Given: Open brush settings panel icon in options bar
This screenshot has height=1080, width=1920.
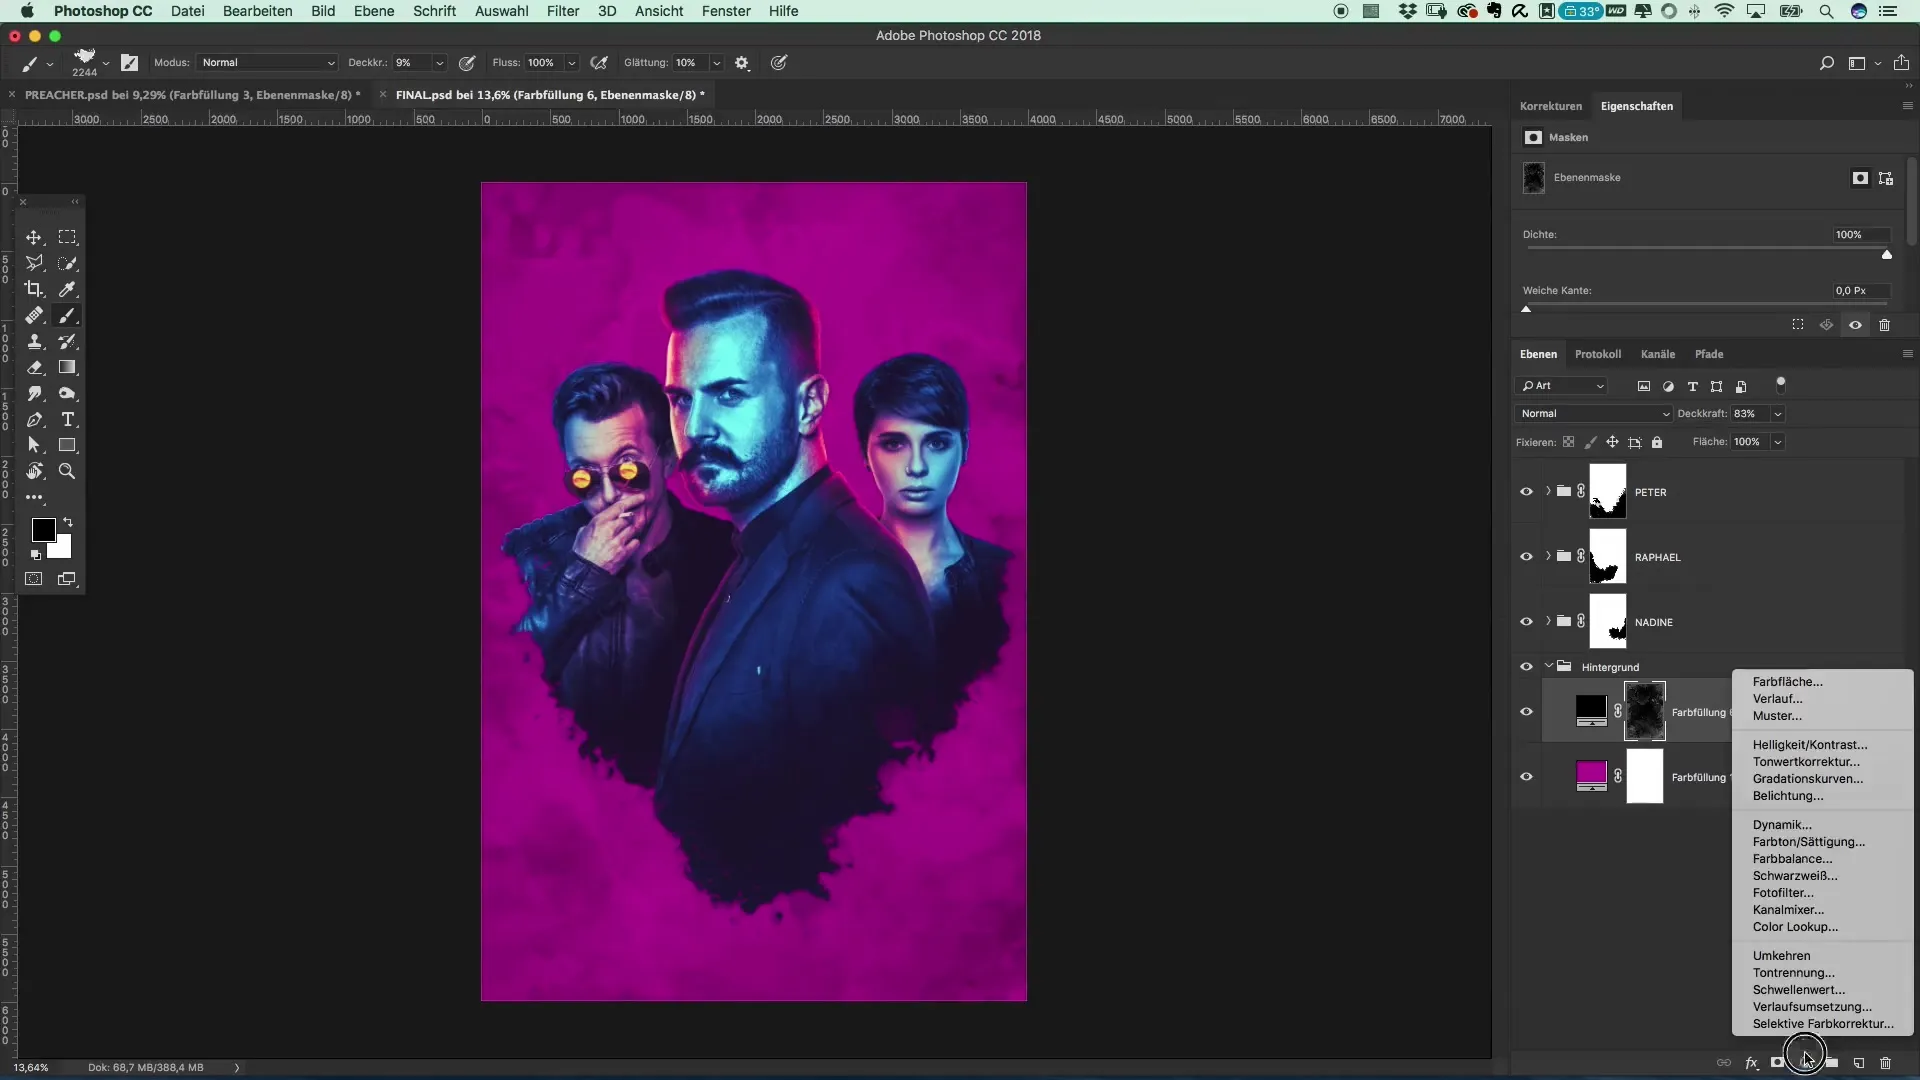Looking at the screenshot, I should pyautogui.click(x=129, y=62).
